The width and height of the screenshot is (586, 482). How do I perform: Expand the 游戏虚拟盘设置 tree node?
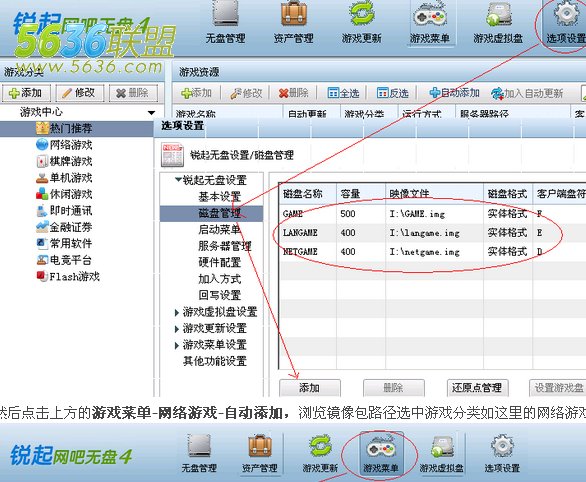177,312
